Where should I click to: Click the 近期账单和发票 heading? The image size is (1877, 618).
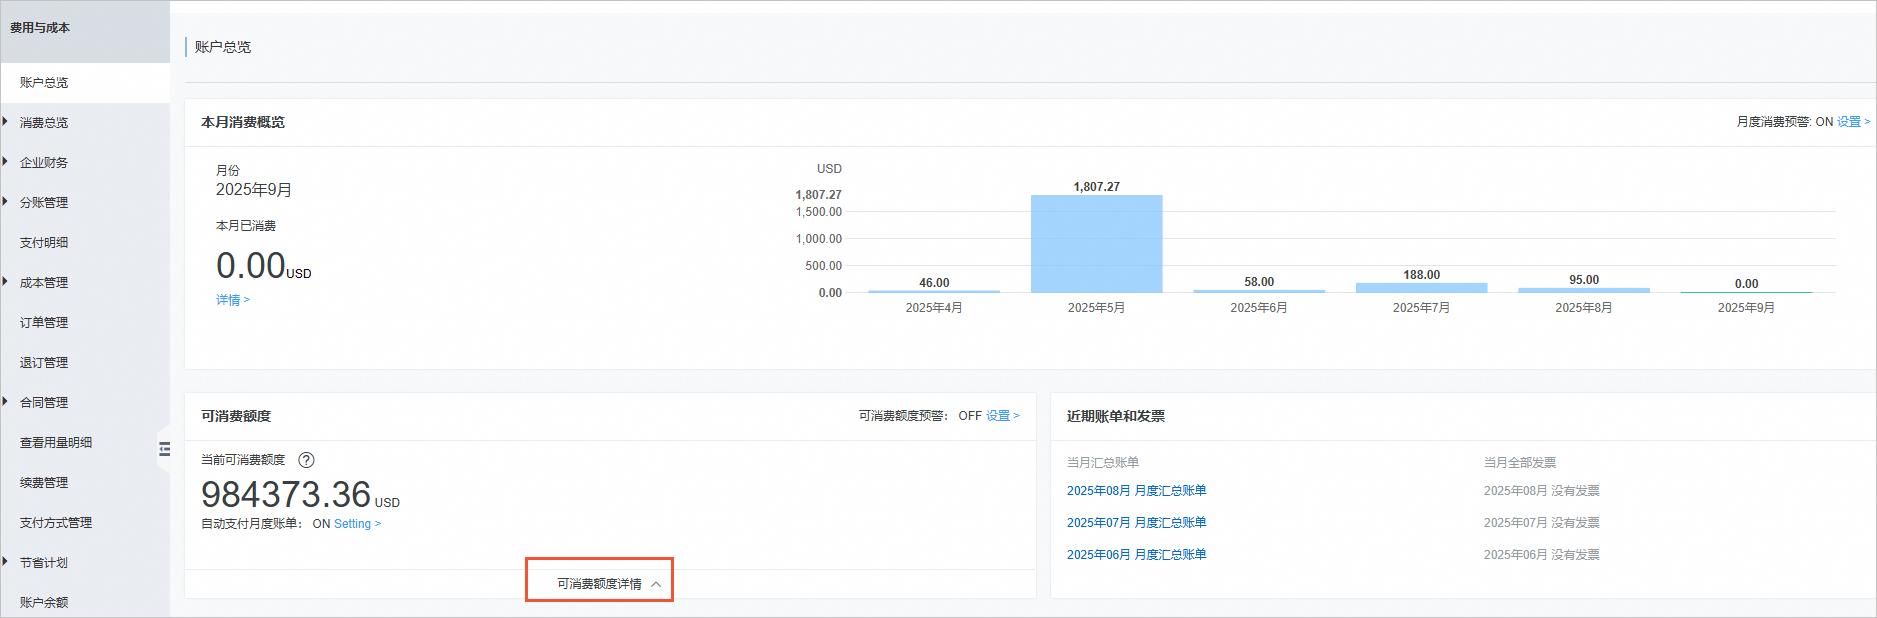(x=1116, y=416)
